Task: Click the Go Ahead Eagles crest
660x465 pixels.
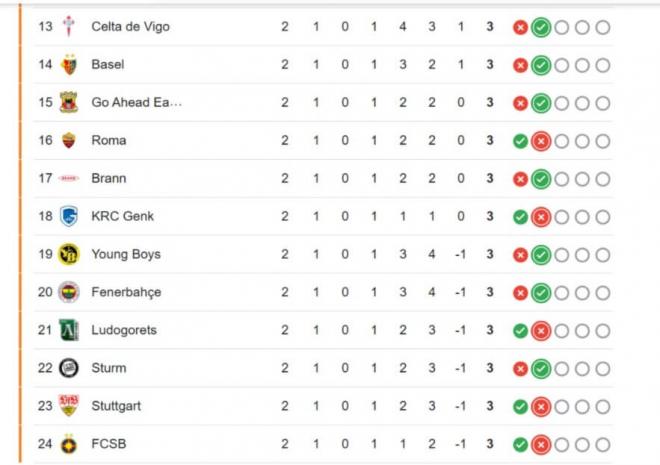Action: (x=68, y=102)
